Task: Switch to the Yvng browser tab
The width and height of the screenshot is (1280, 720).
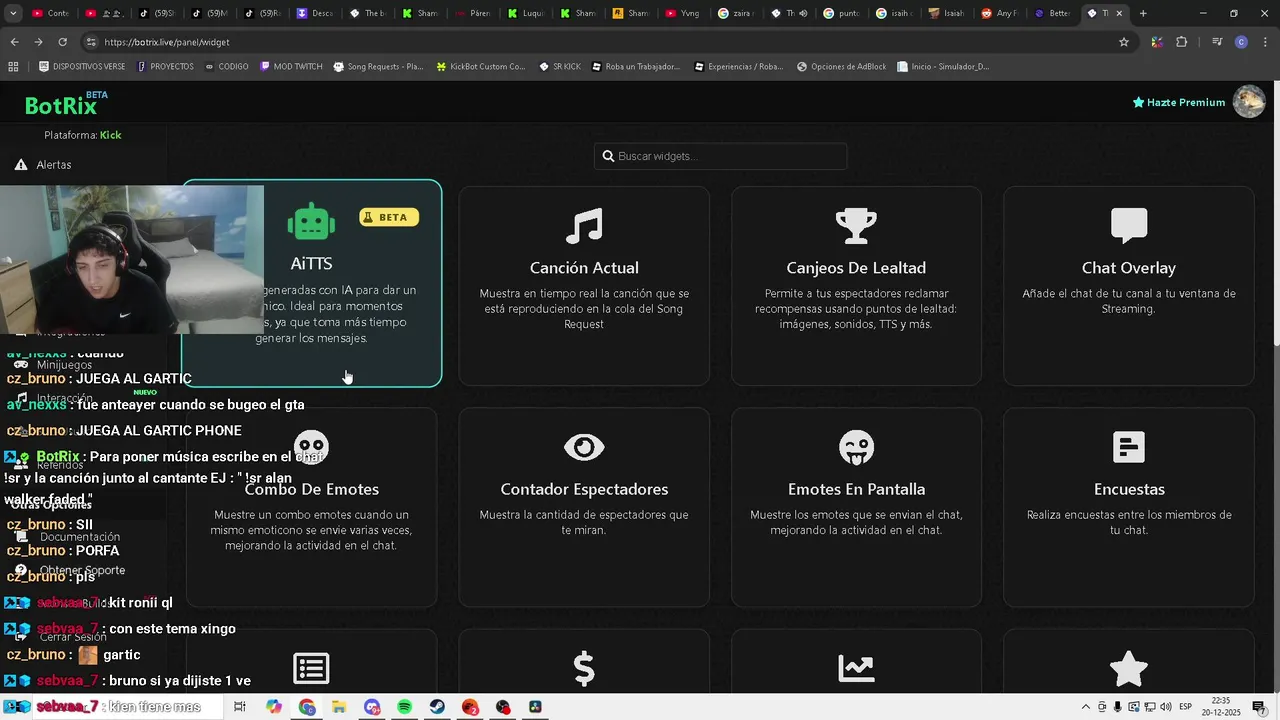Action: (x=683, y=13)
